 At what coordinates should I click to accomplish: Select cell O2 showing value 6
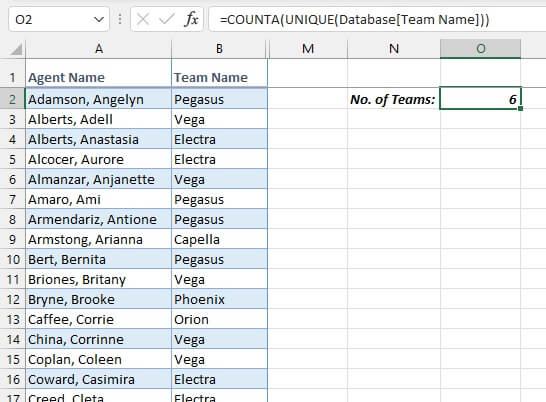tap(481, 99)
